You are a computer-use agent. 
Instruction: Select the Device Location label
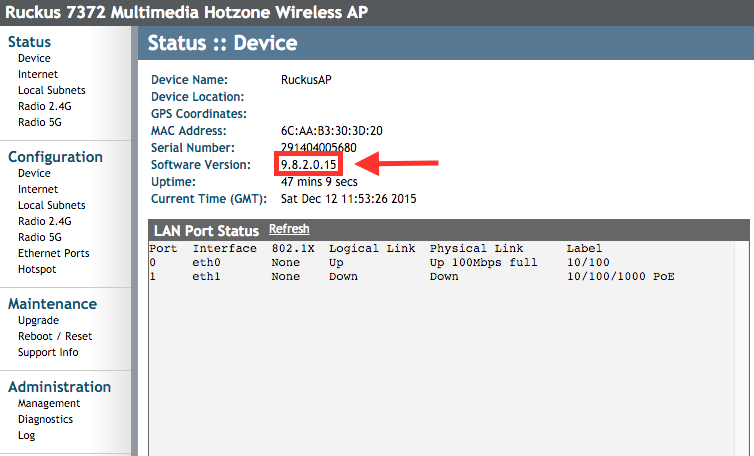198,97
